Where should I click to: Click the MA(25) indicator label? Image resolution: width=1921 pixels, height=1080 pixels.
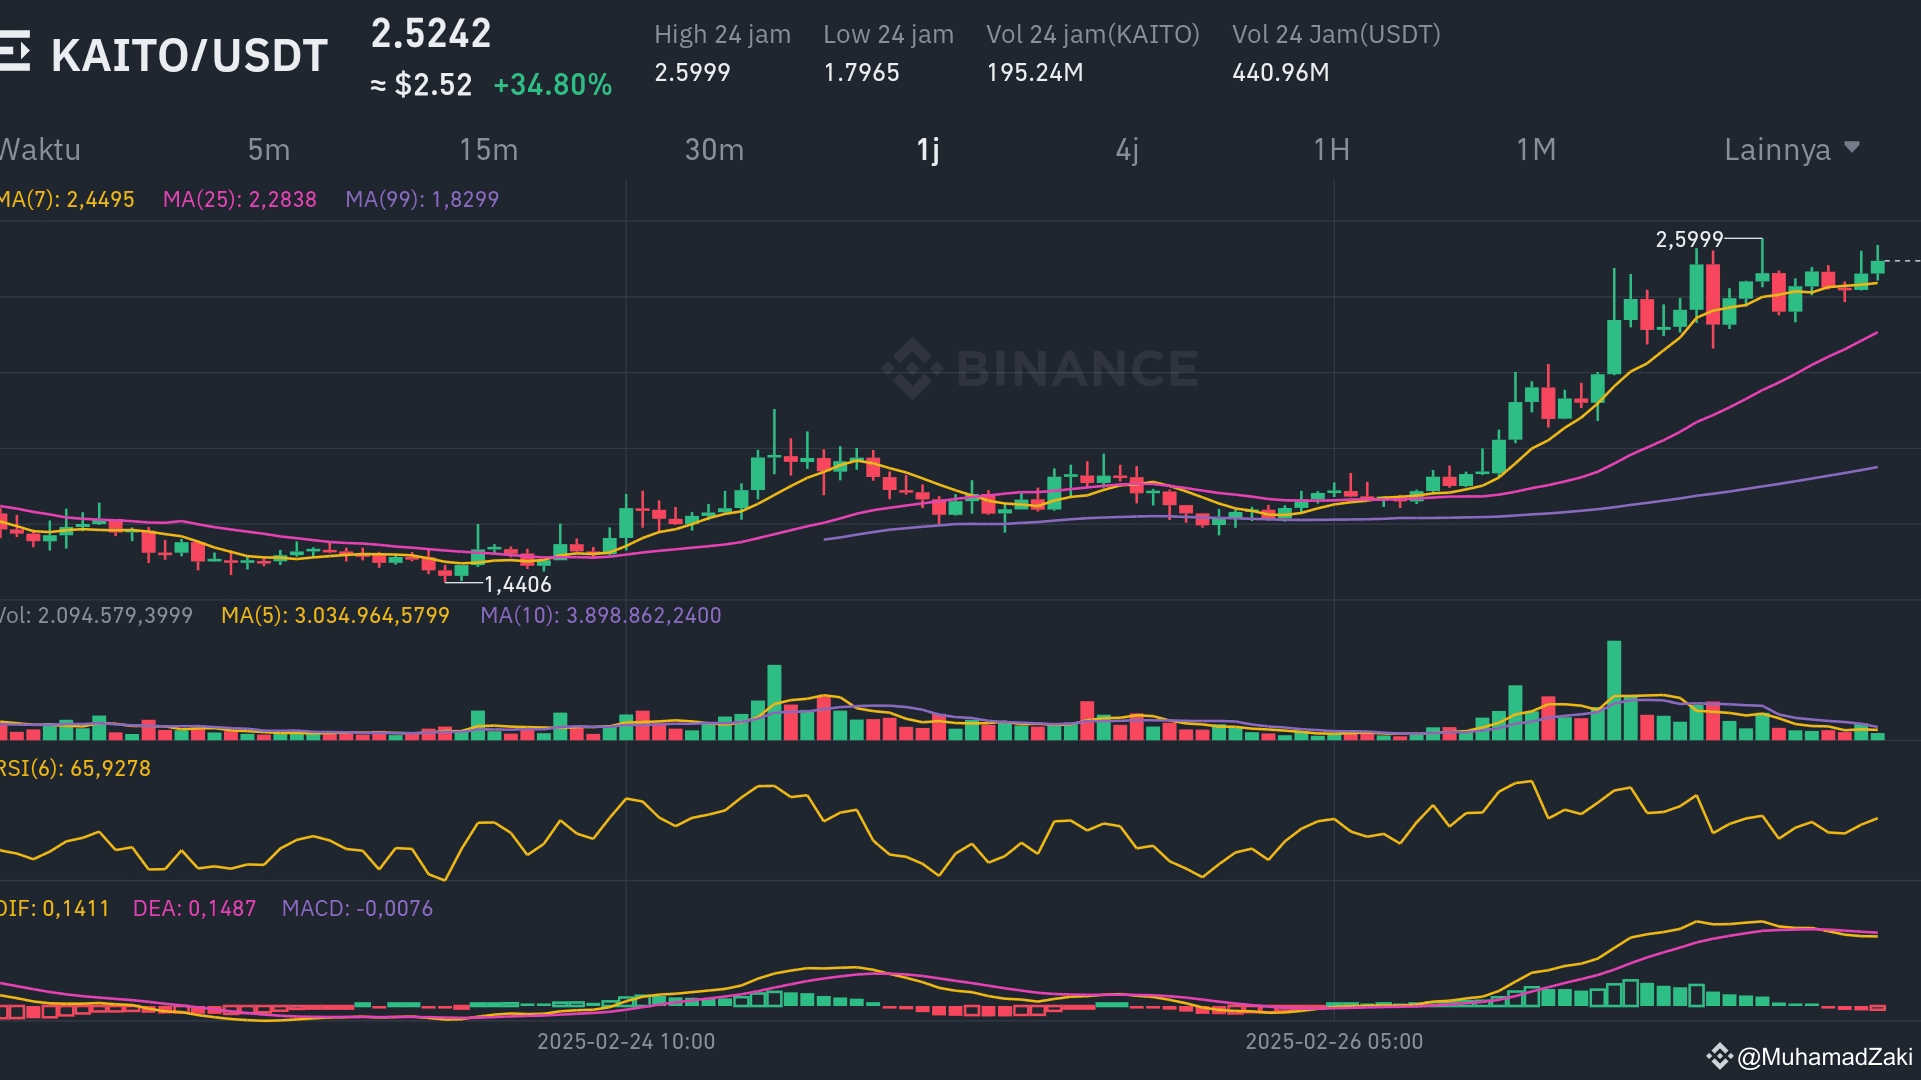pos(239,199)
